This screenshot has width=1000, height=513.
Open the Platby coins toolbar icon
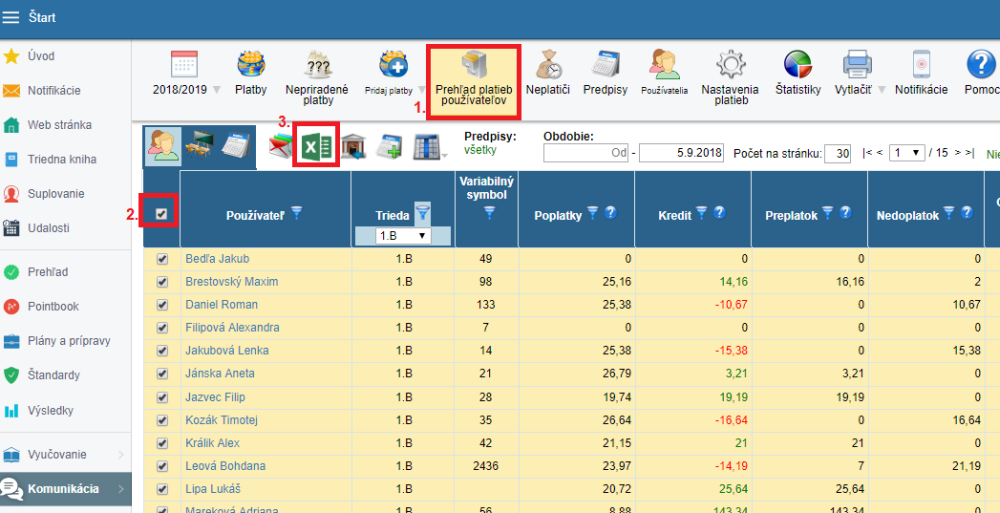[x=251, y=64]
